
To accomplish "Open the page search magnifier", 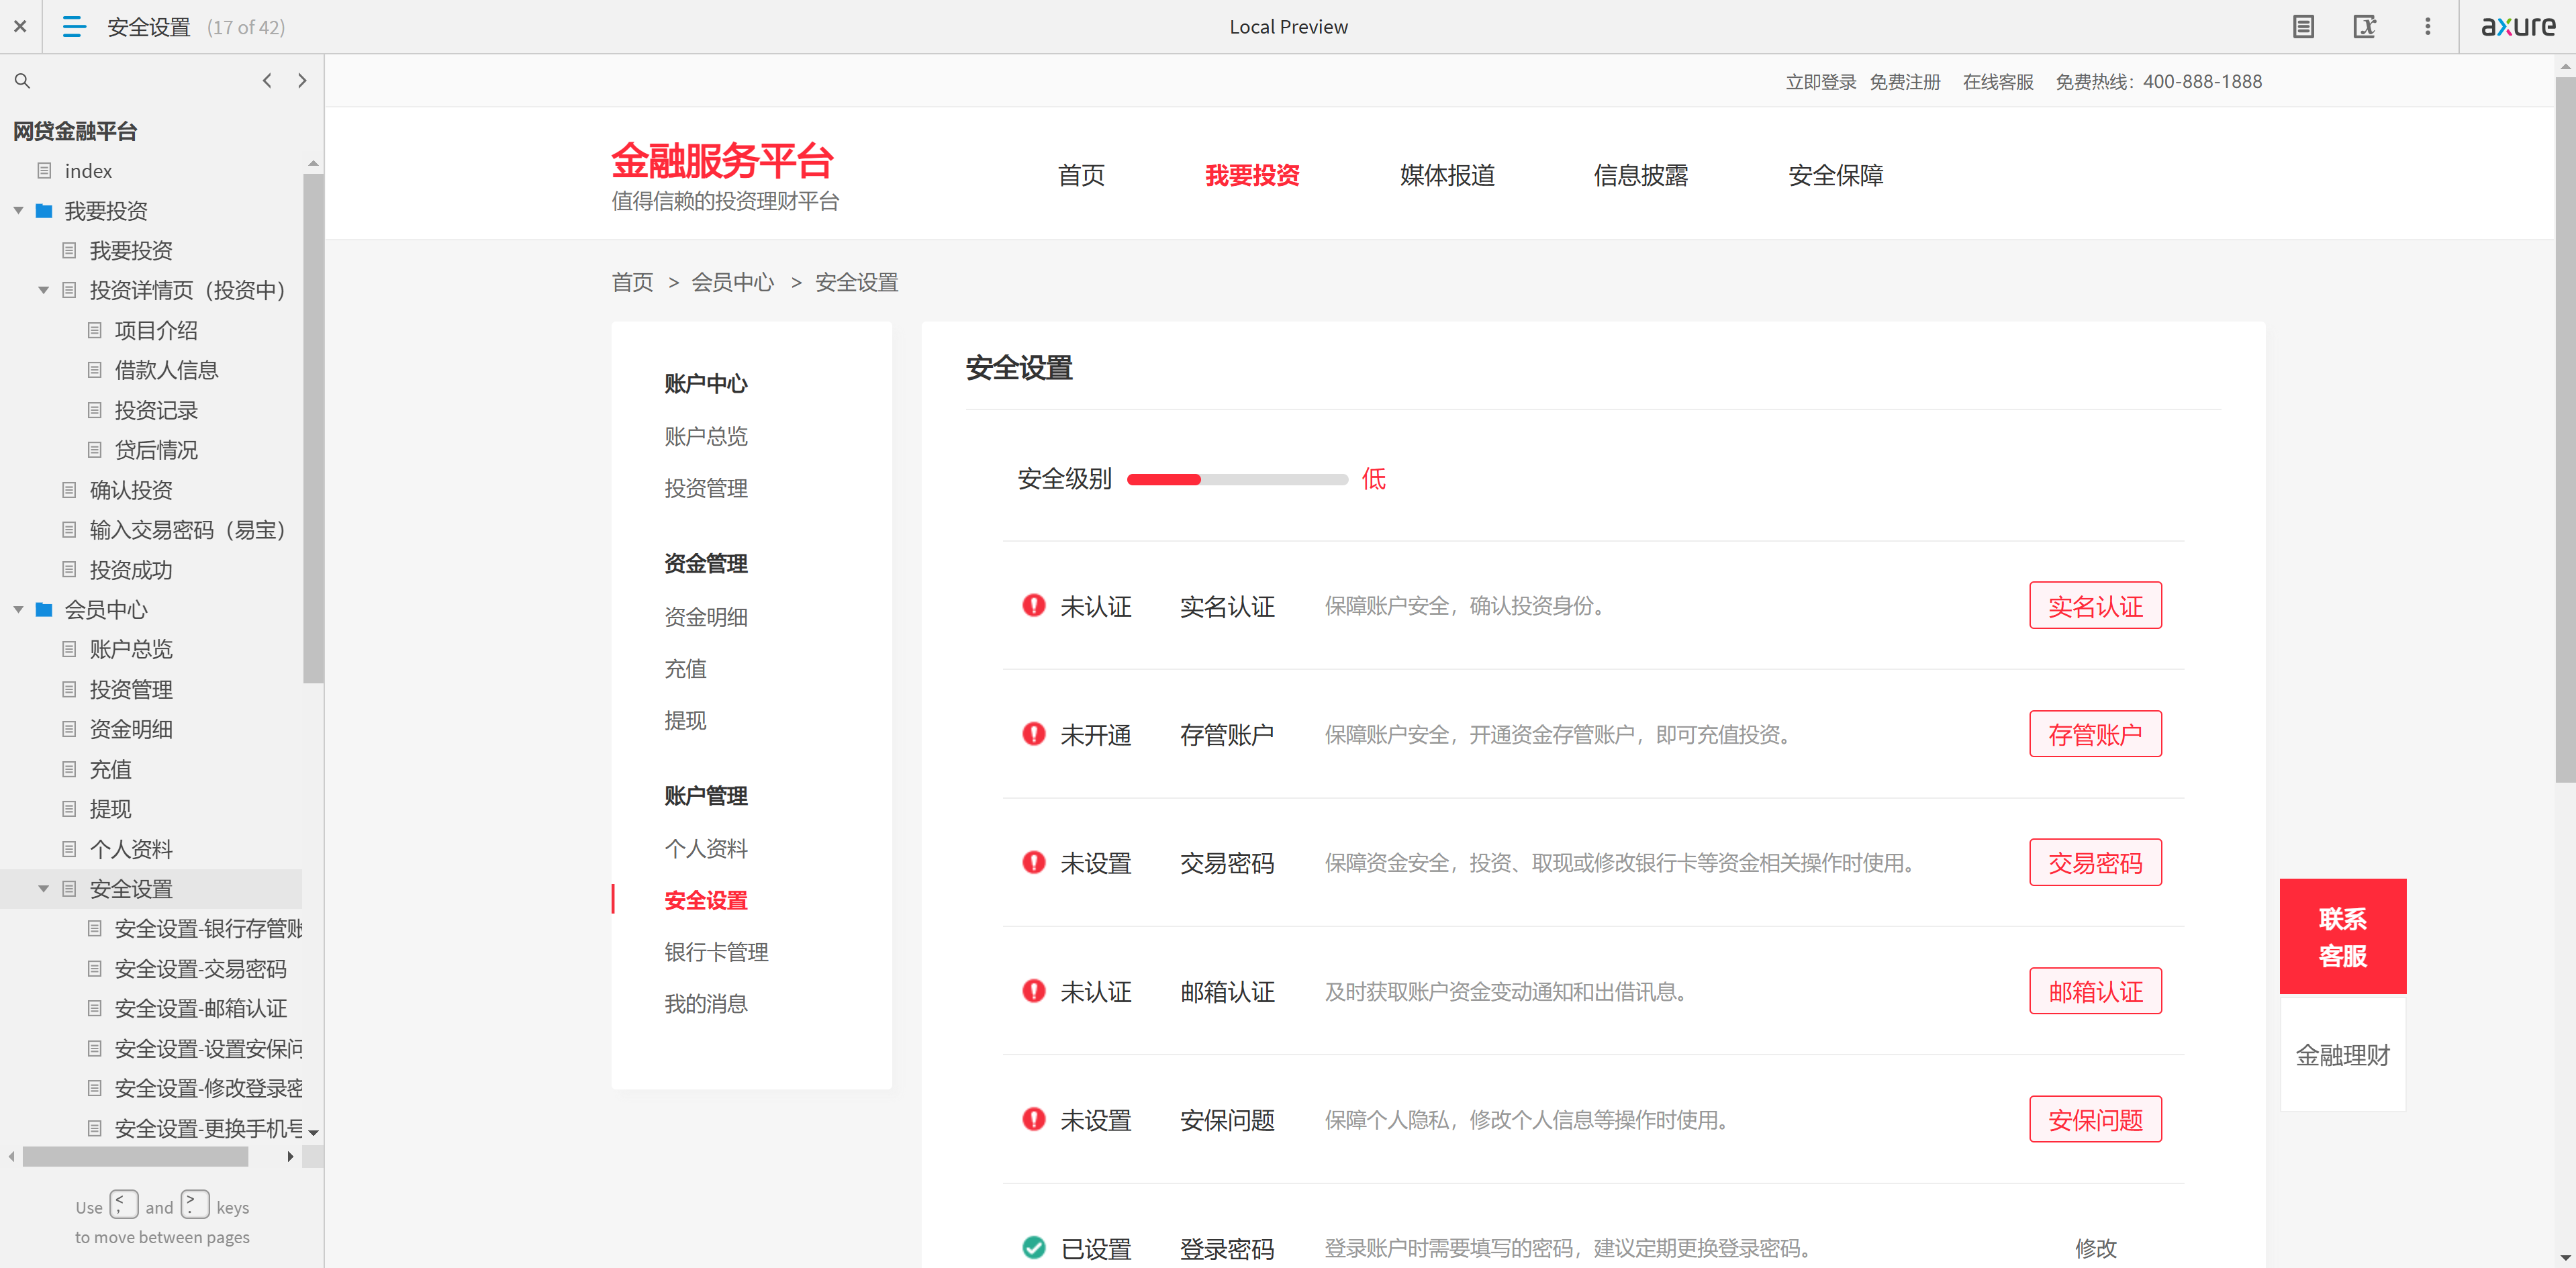I will pyautogui.click(x=22, y=81).
